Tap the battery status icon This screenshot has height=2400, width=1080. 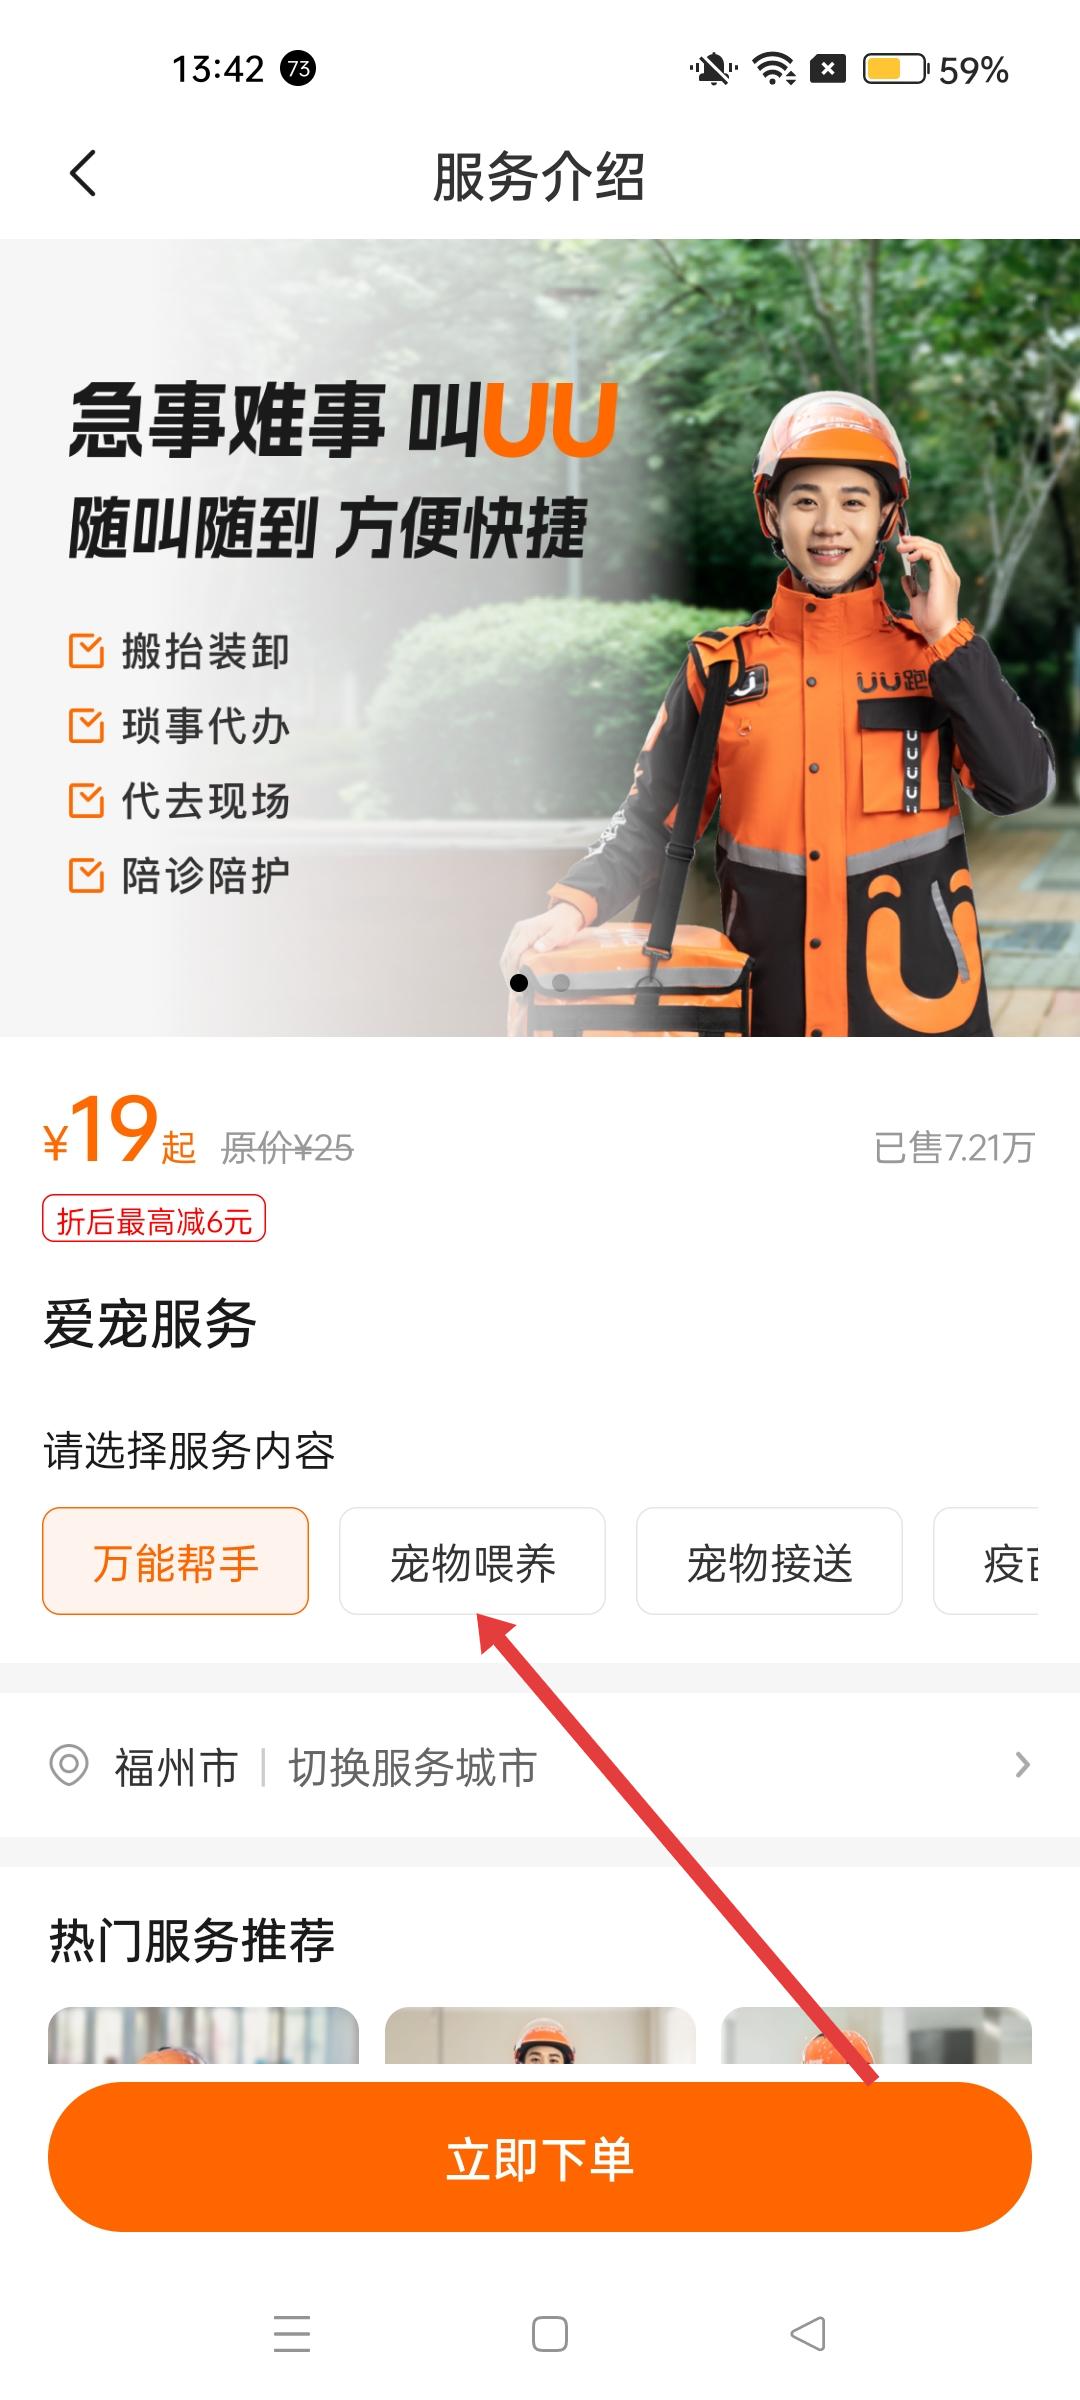tap(896, 69)
